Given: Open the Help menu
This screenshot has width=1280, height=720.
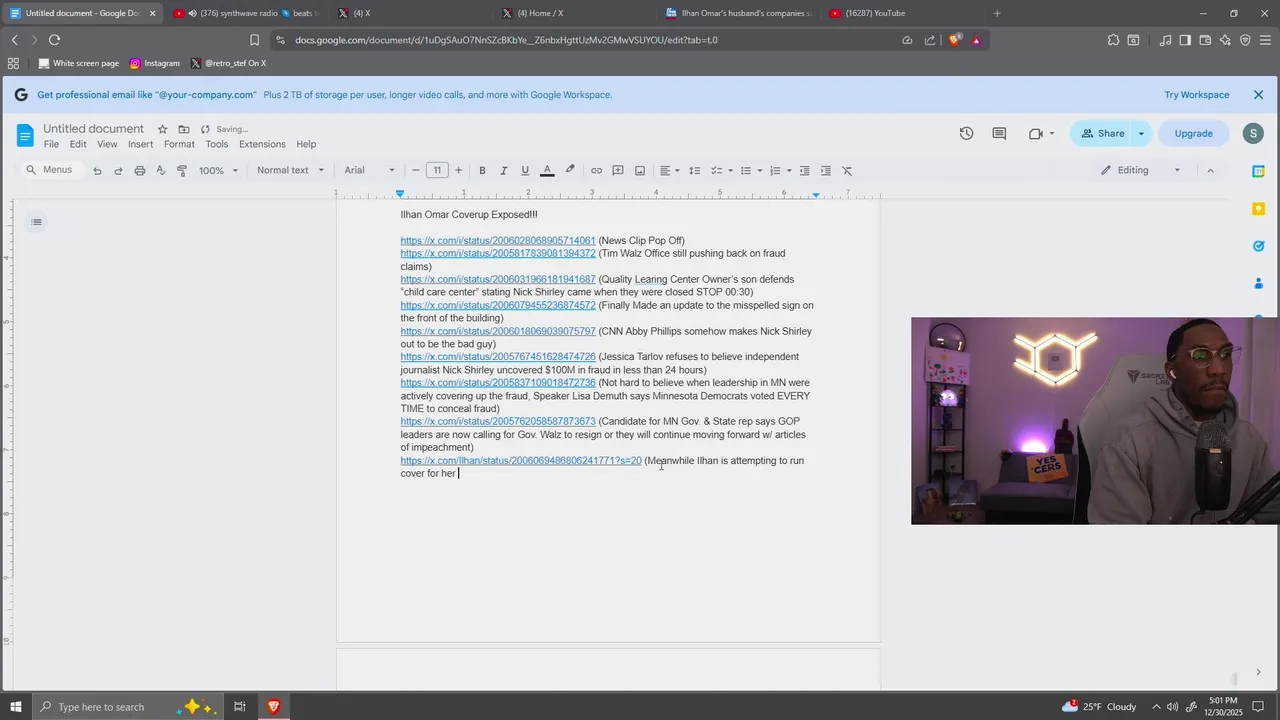Looking at the screenshot, I should click(x=306, y=145).
